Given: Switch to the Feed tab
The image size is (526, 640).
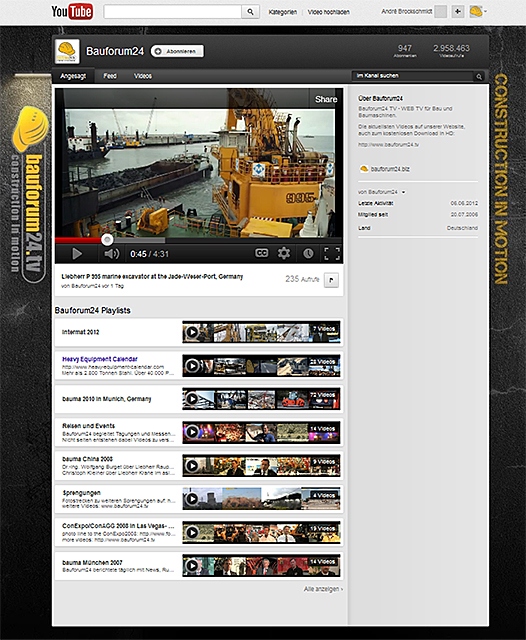Looking at the screenshot, I should coord(110,76).
